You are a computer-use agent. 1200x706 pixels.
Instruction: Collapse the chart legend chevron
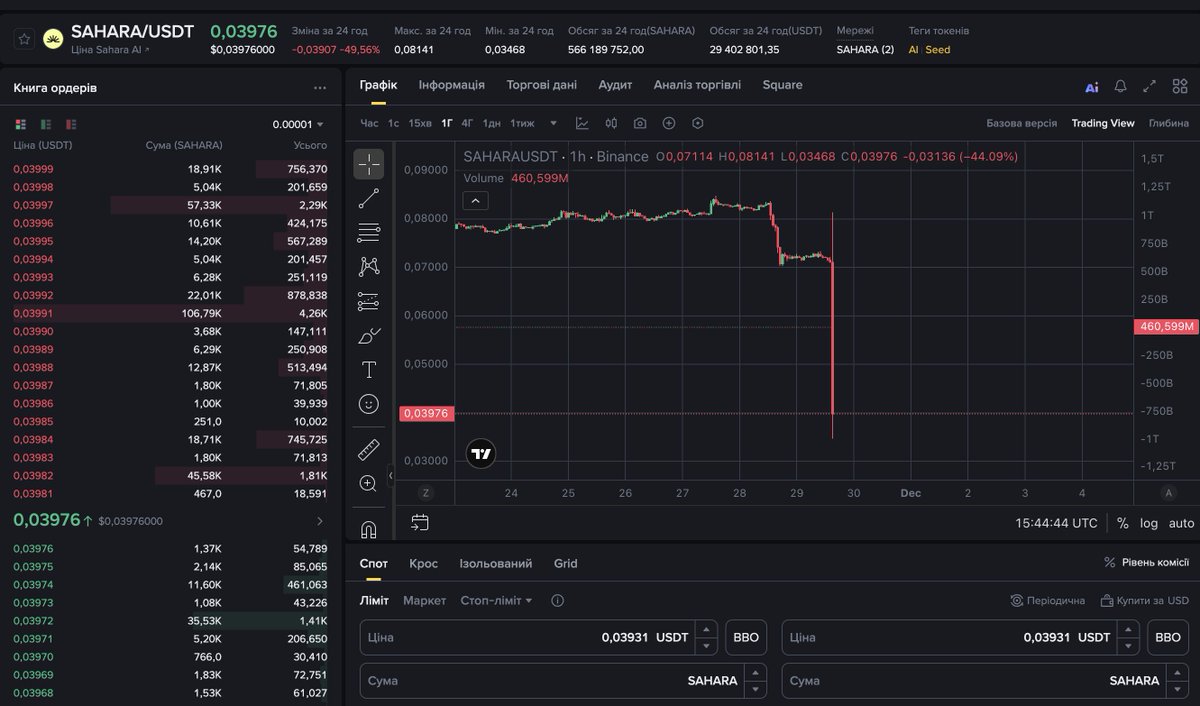click(476, 200)
